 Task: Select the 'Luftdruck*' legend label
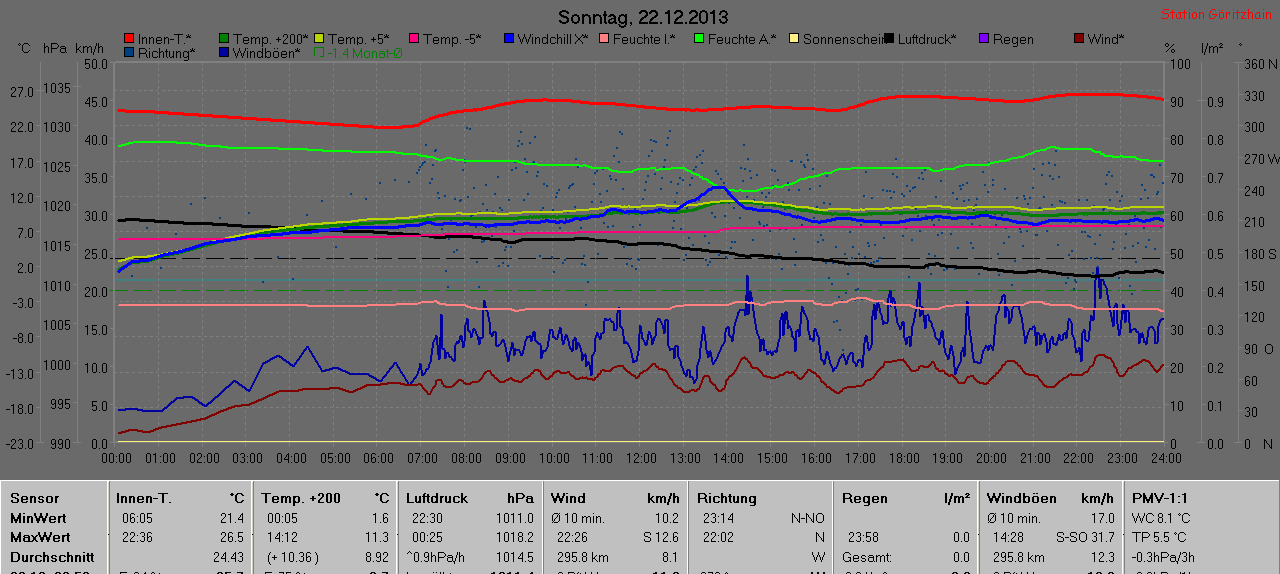926,39
